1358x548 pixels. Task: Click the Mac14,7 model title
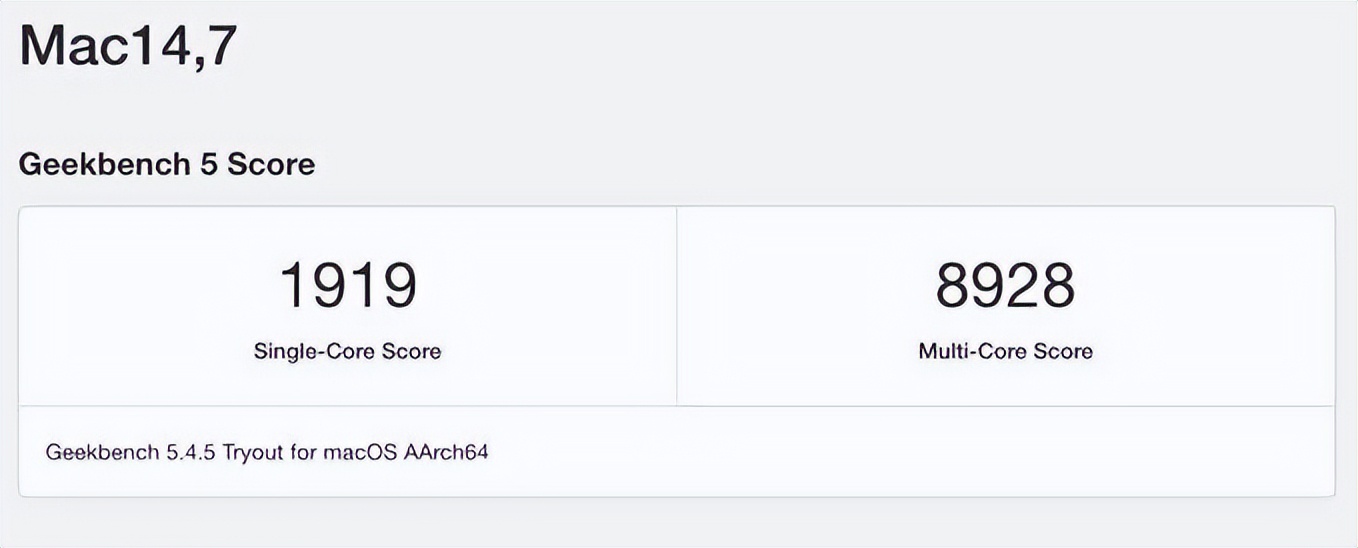128,48
